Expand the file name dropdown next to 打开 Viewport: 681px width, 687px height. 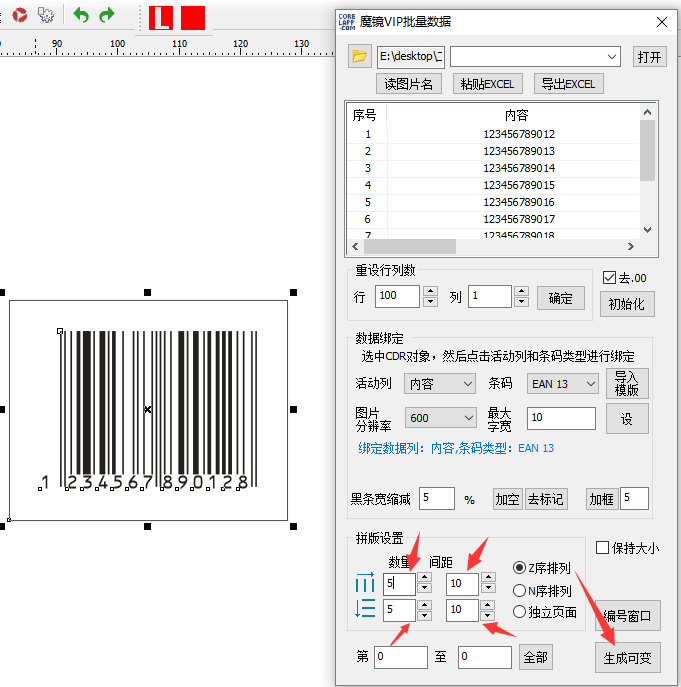[612, 57]
